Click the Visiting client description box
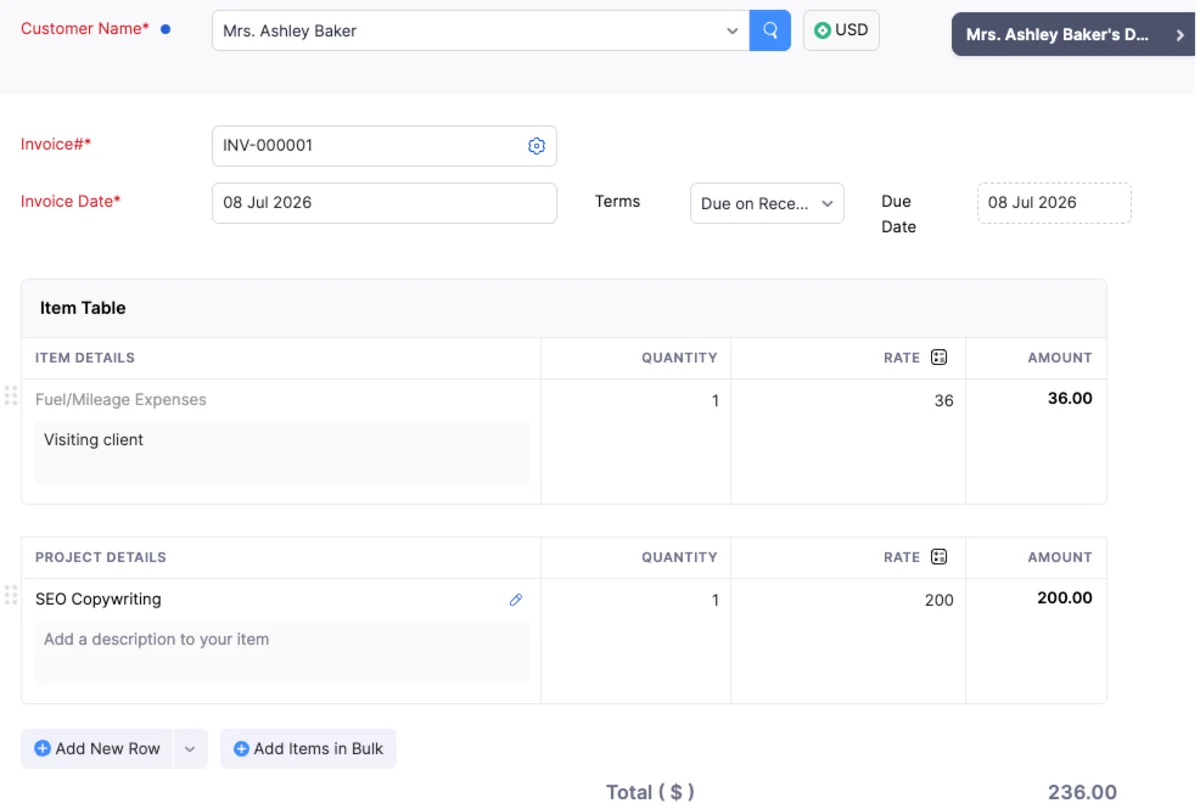This screenshot has width=1200, height=809. 282,452
